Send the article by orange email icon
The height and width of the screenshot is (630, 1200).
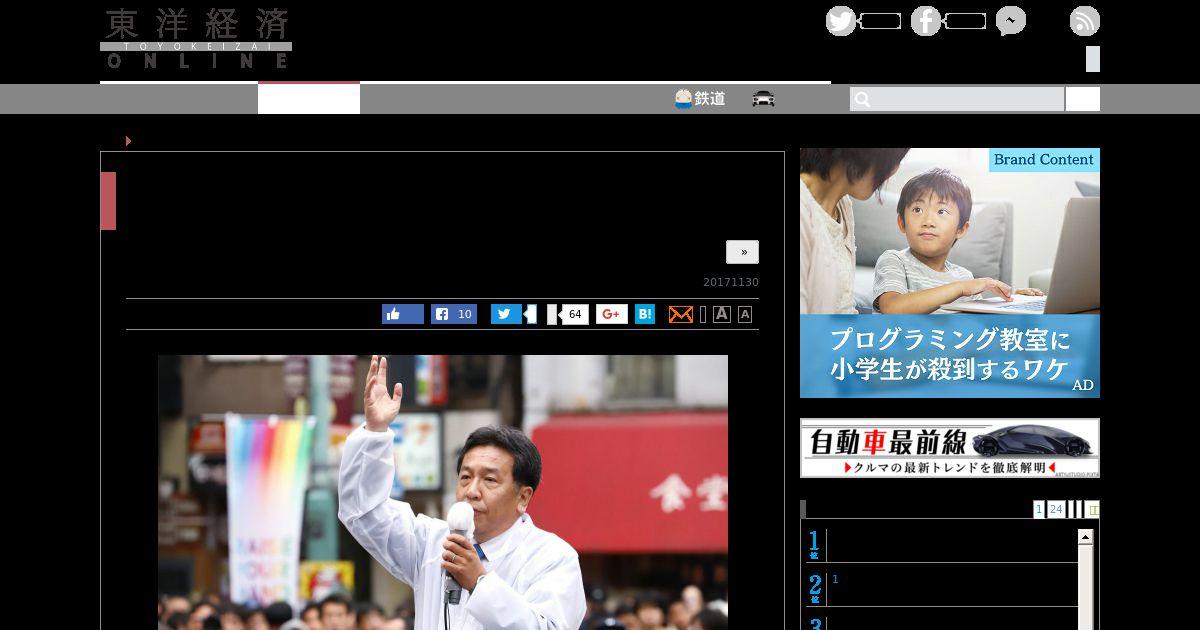click(680, 314)
